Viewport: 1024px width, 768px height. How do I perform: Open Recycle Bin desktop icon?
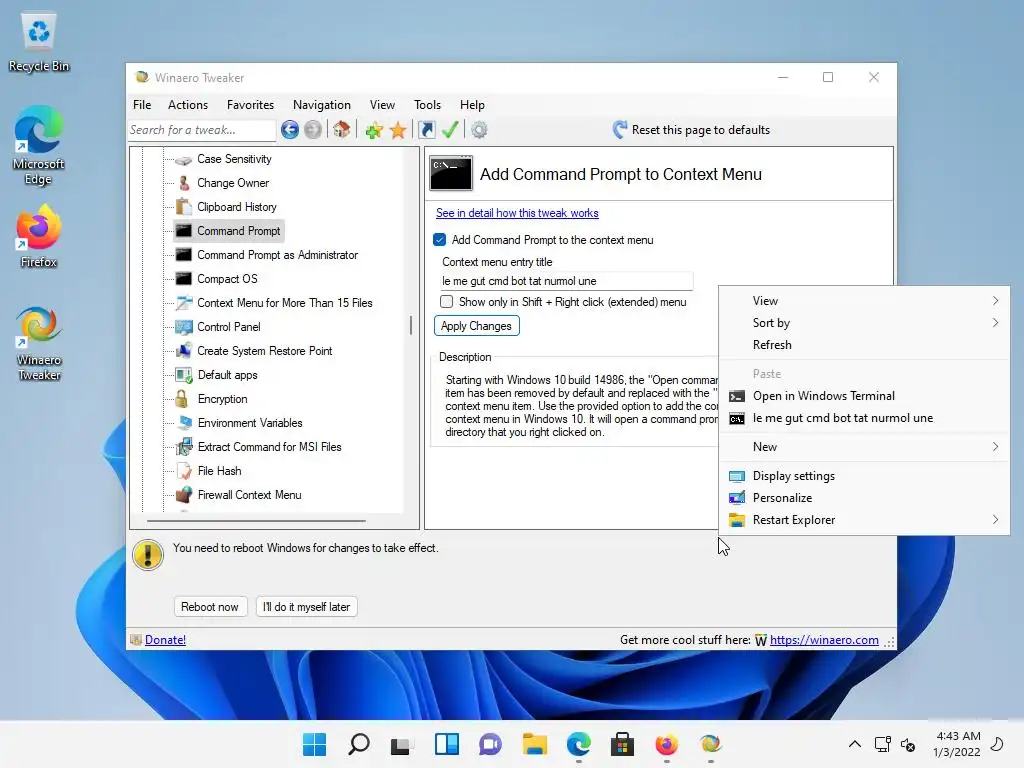39,42
